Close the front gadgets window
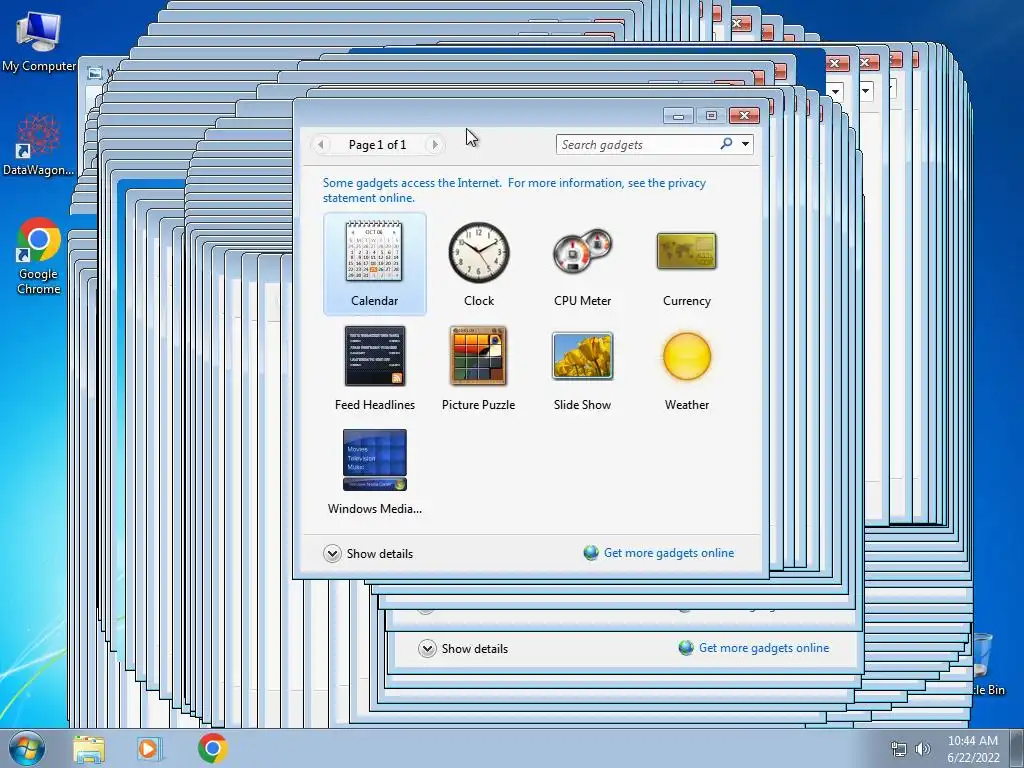The width and height of the screenshot is (1024, 768). tap(744, 116)
